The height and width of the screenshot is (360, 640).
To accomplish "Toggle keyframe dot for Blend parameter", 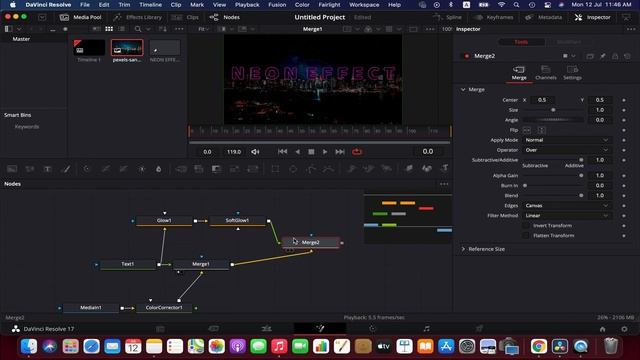I will [624, 196].
